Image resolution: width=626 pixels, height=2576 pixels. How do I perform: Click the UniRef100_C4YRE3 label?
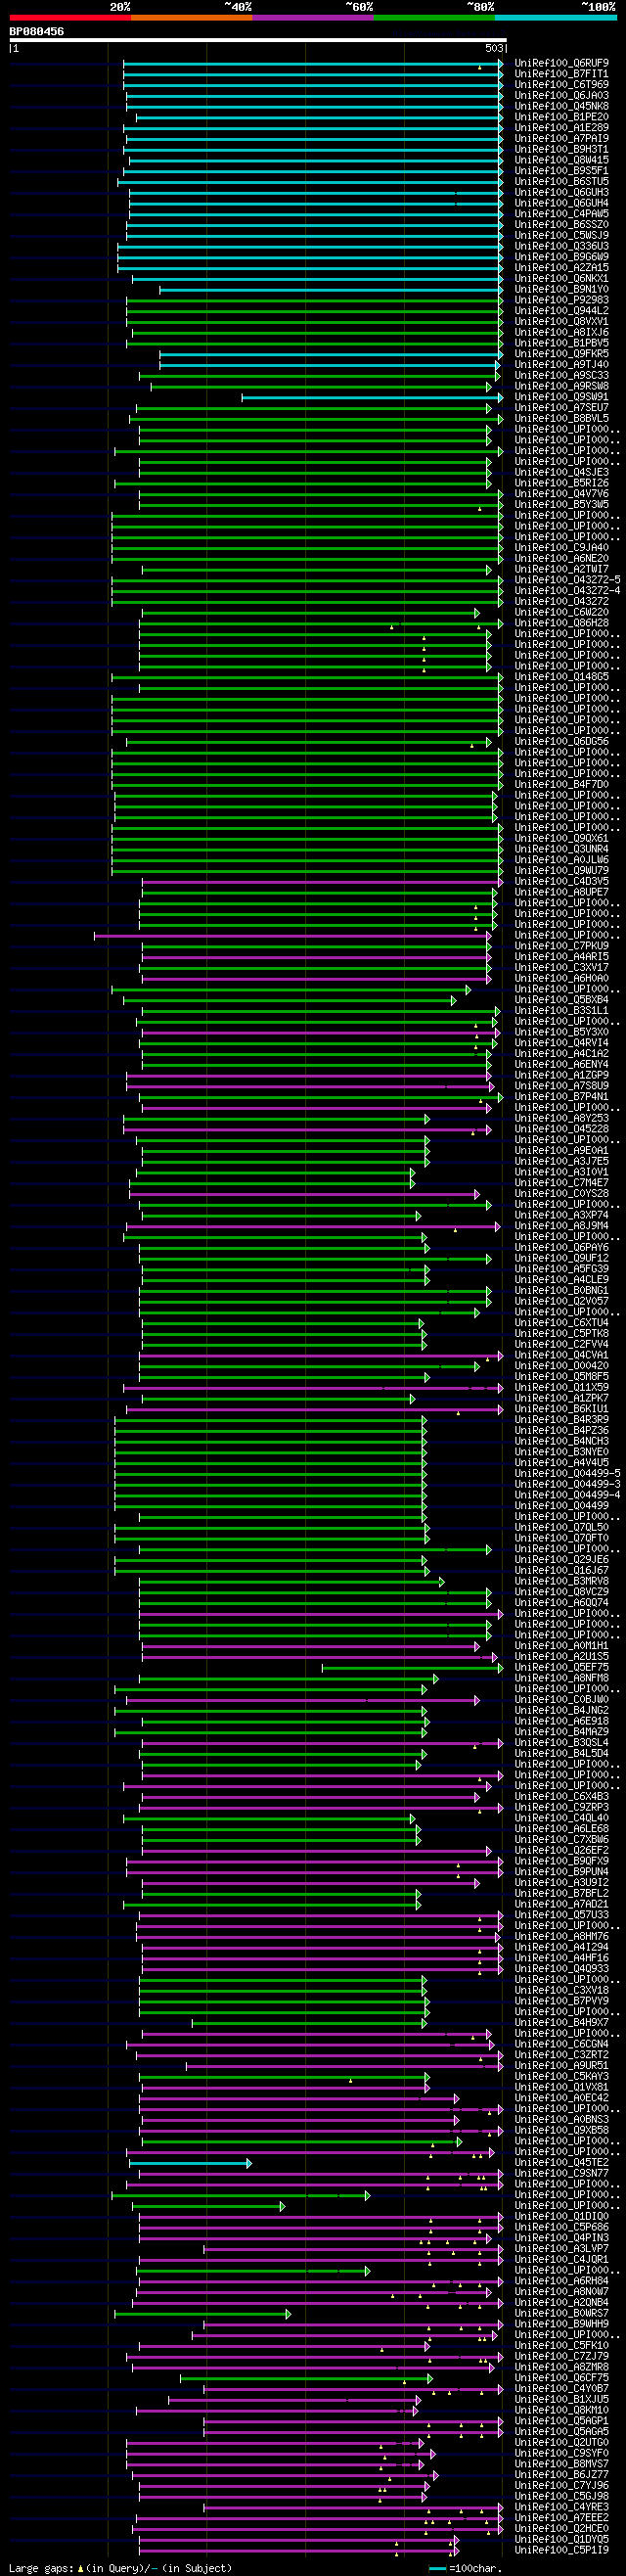coord(562,2506)
